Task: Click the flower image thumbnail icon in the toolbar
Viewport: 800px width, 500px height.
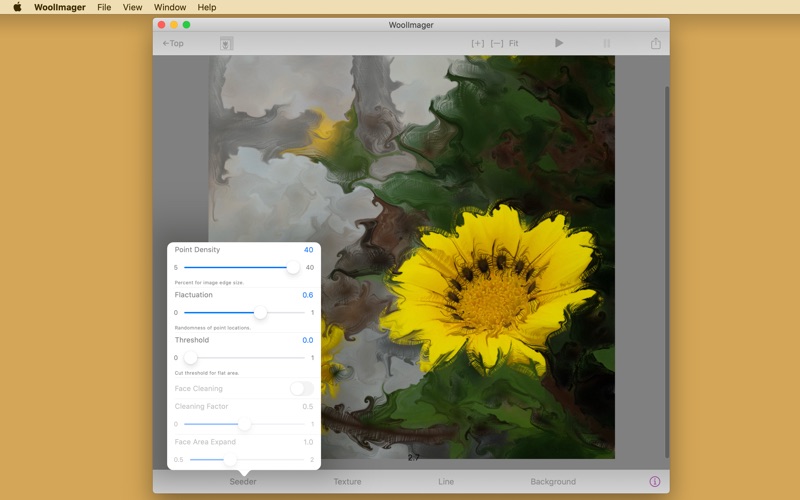Action: coord(227,43)
